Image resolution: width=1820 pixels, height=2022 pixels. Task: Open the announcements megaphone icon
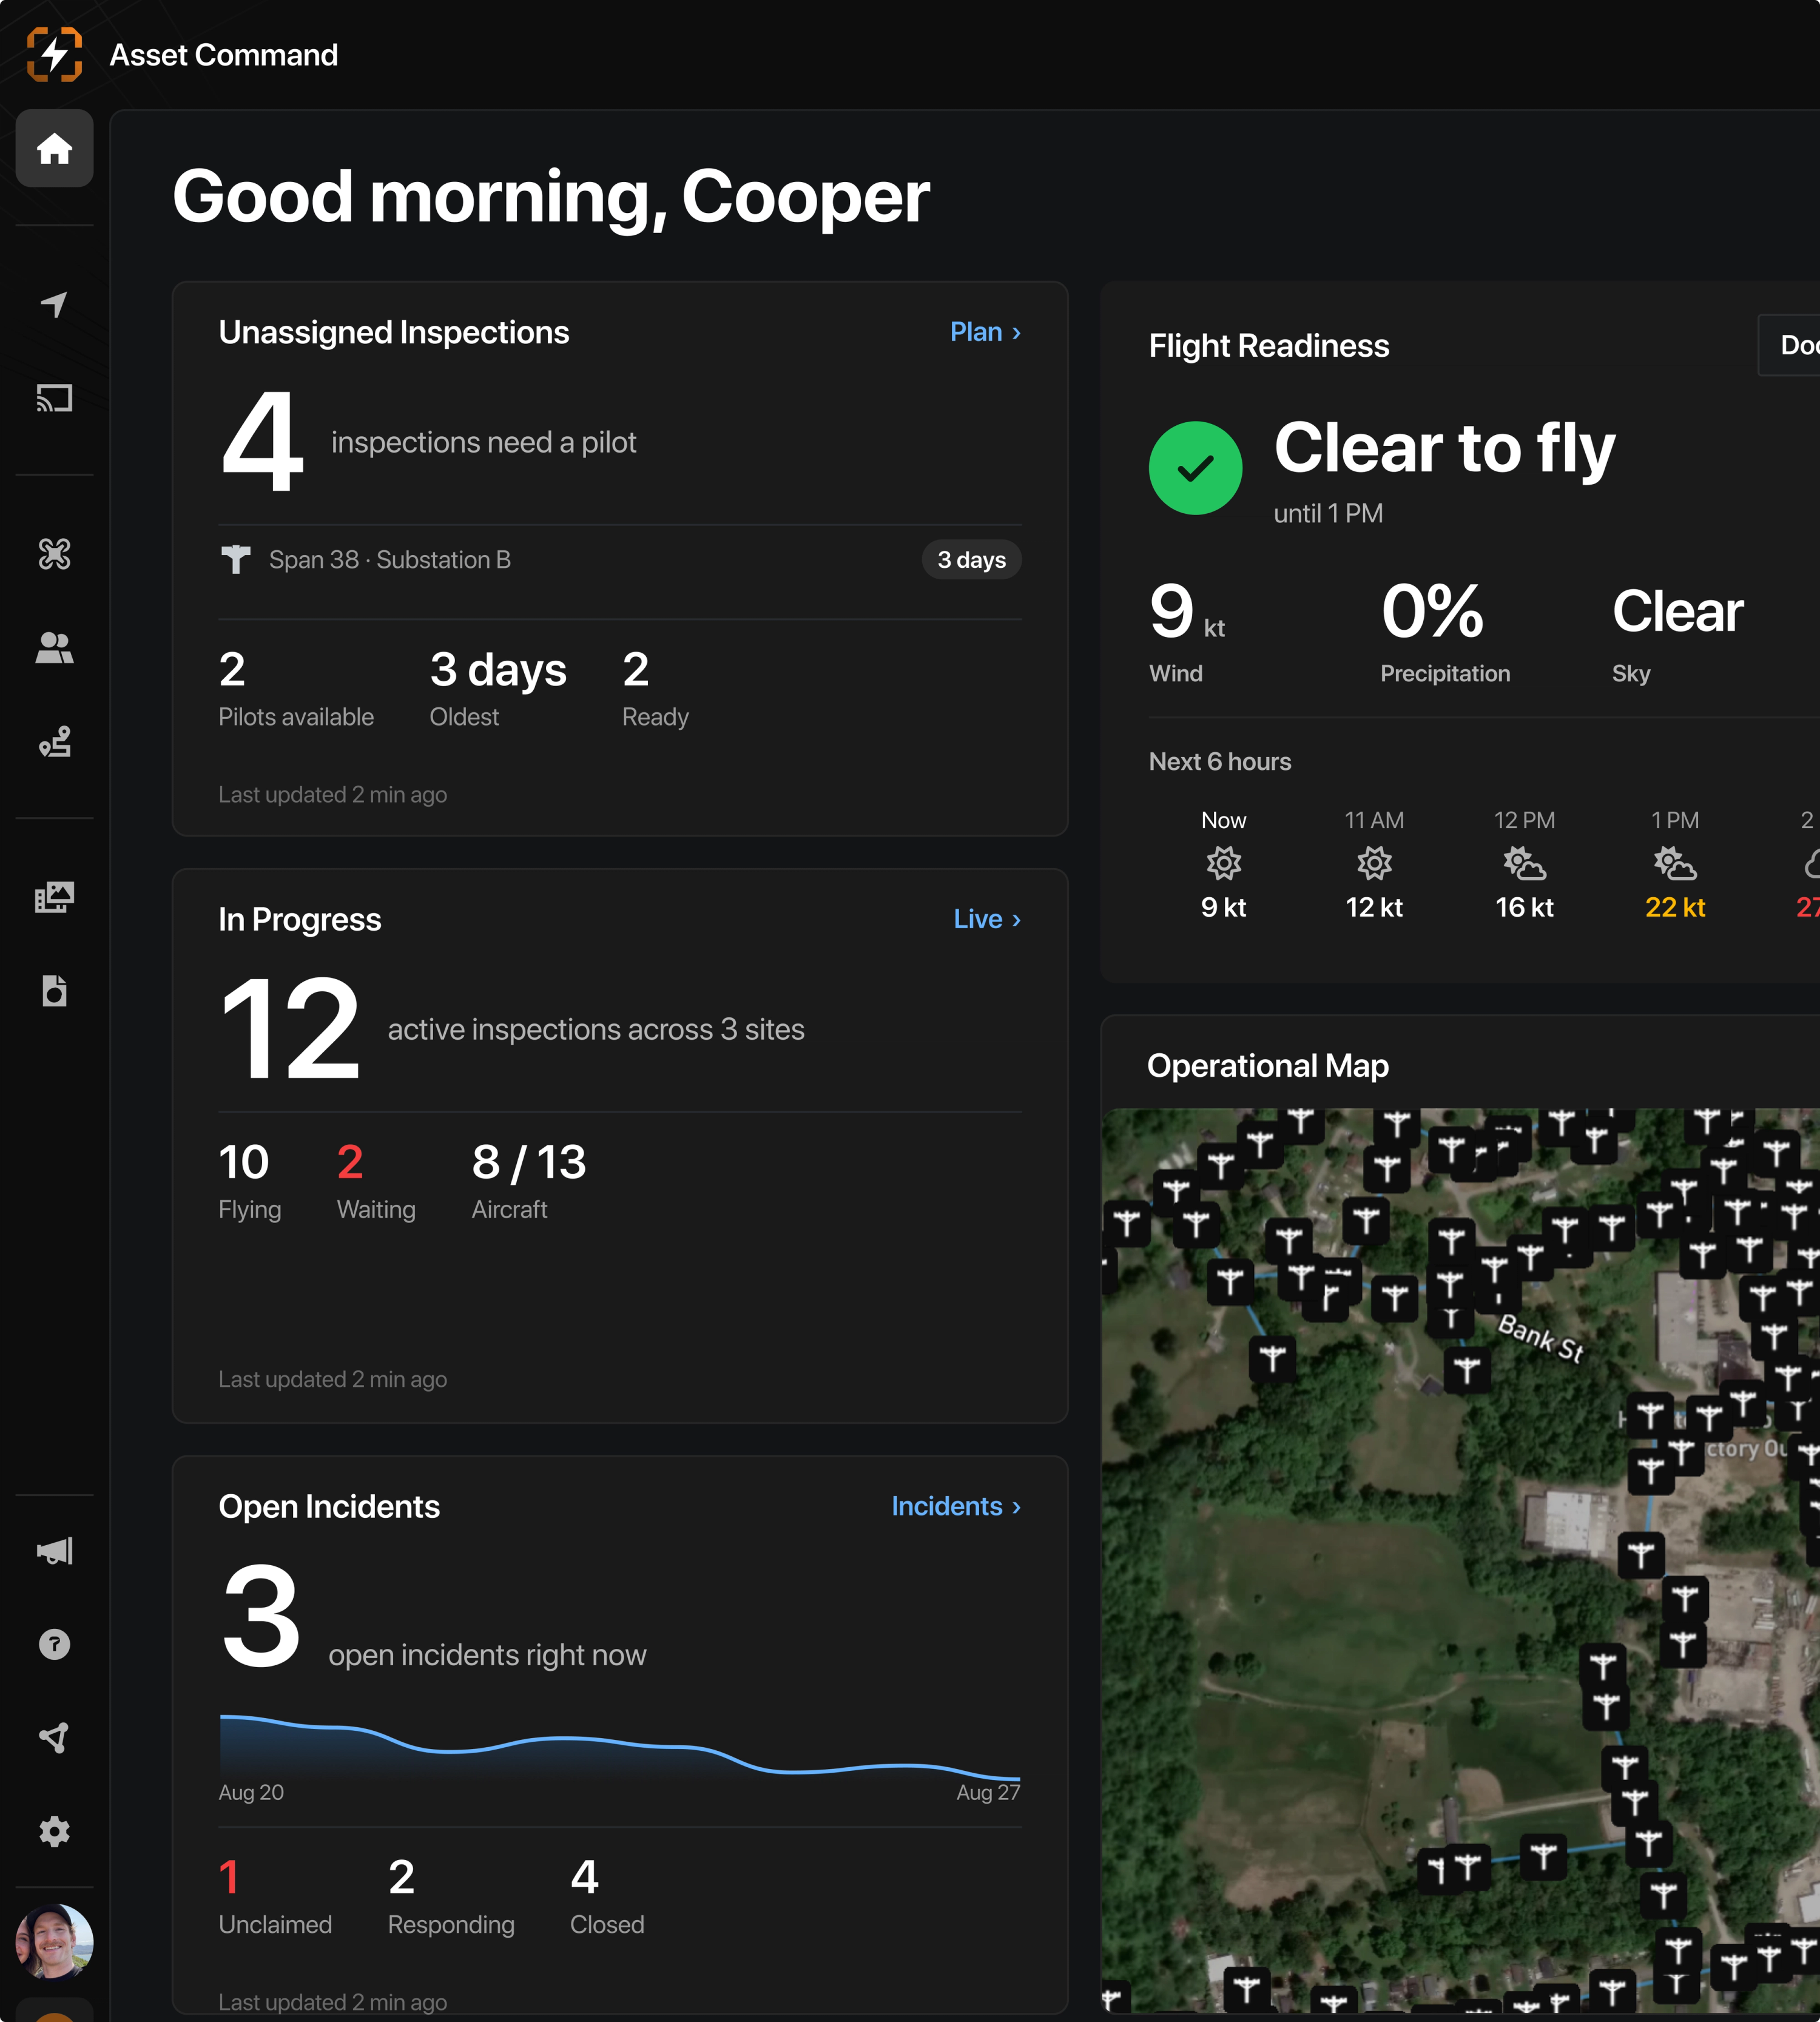point(54,1550)
